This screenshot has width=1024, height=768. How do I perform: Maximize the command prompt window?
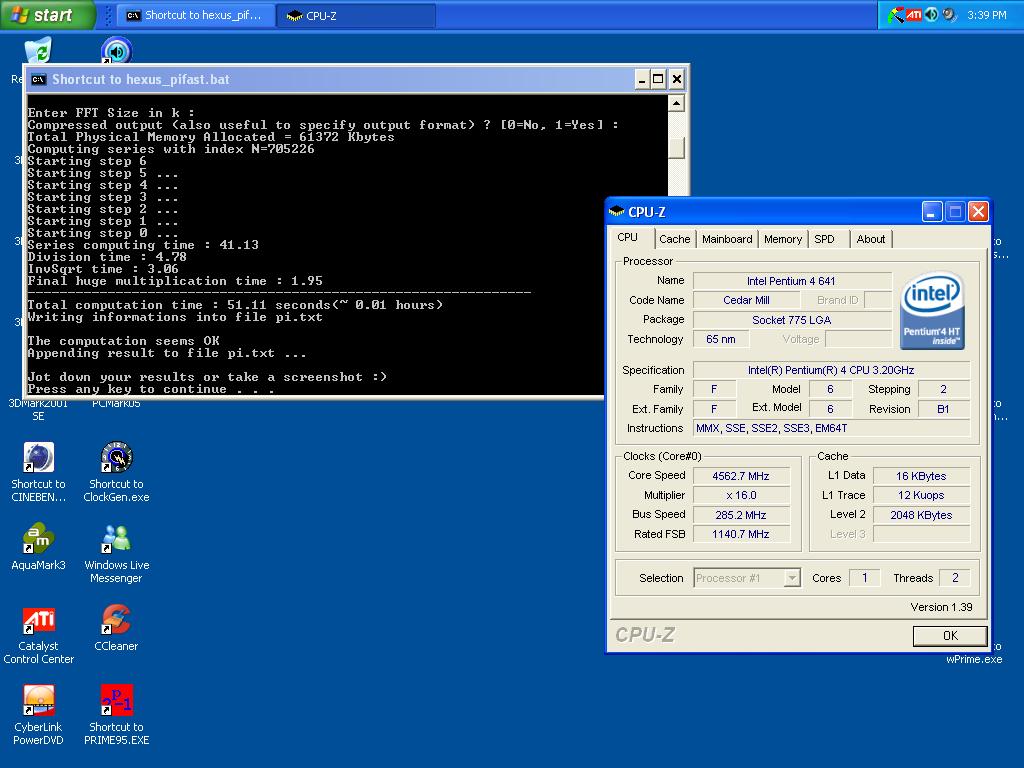658,80
